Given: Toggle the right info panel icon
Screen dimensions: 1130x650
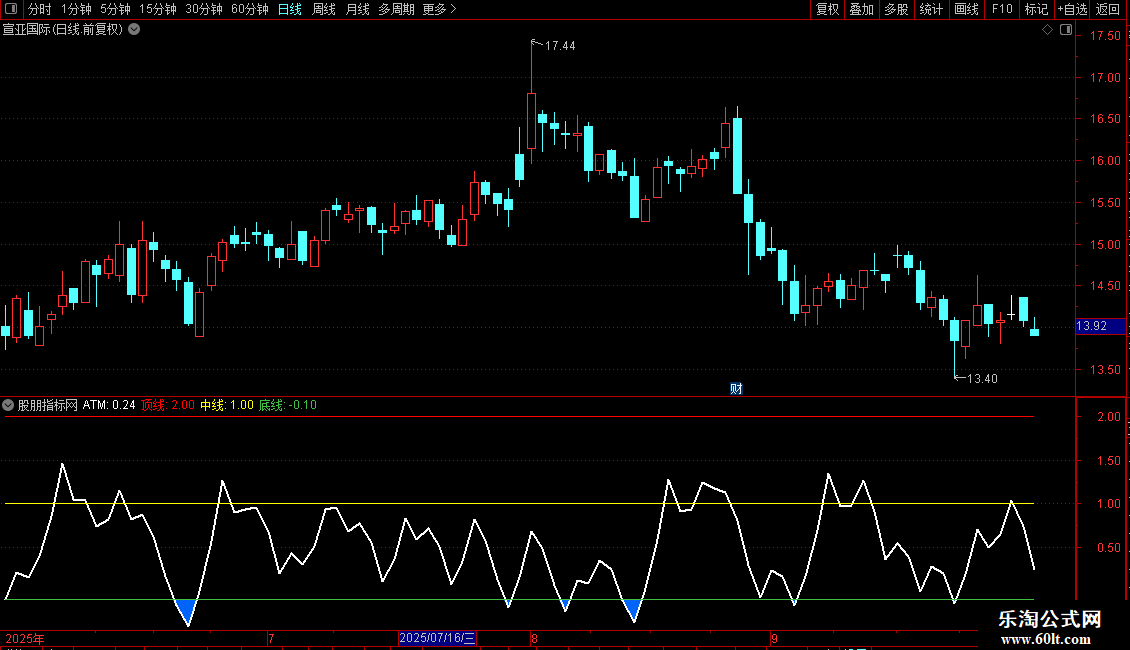Looking at the screenshot, I should pos(1066,30).
